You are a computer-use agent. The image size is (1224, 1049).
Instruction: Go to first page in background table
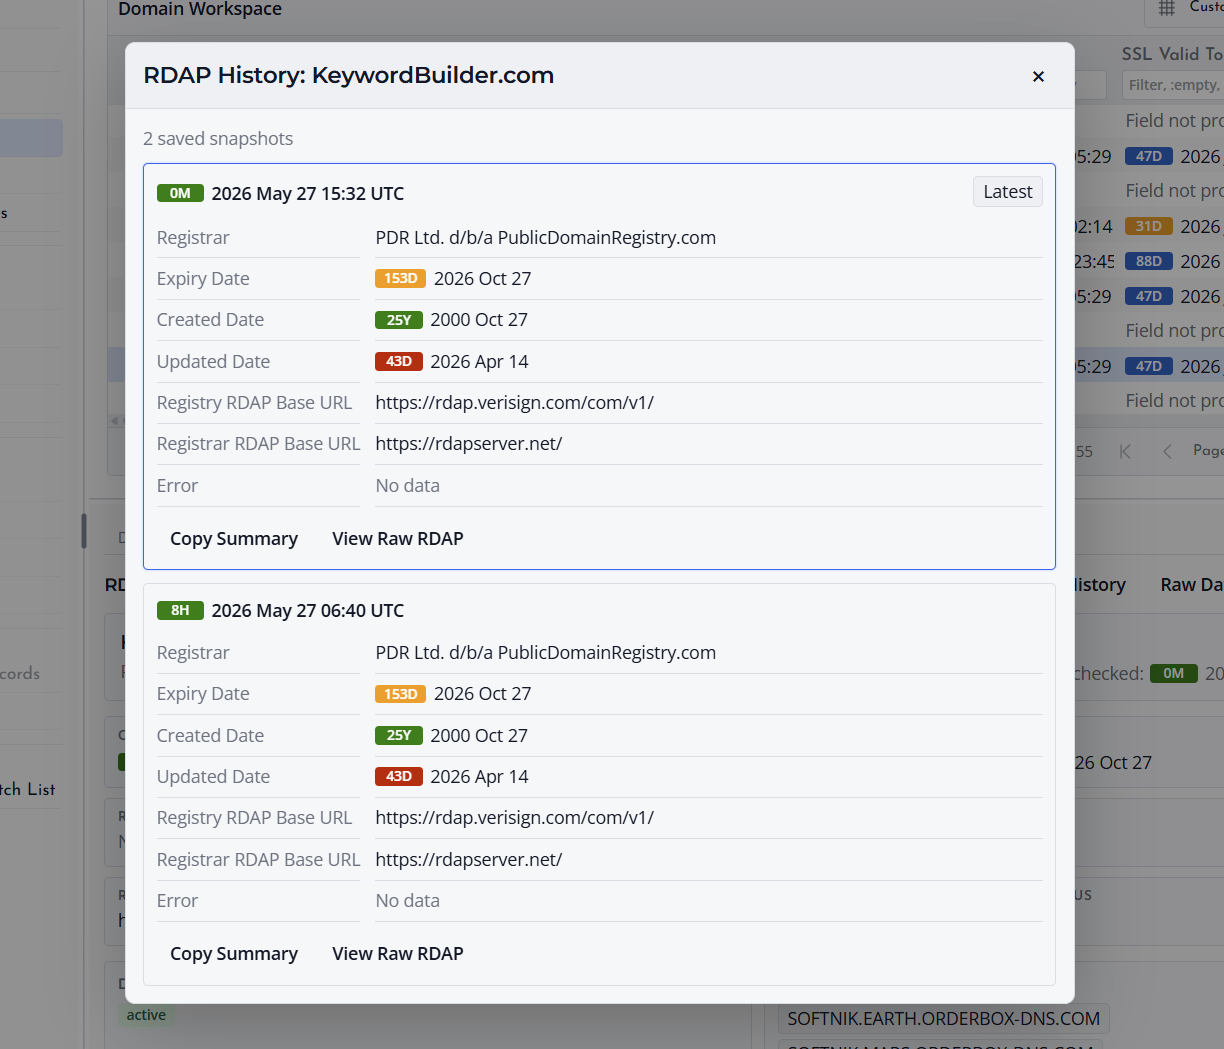(x=1125, y=451)
